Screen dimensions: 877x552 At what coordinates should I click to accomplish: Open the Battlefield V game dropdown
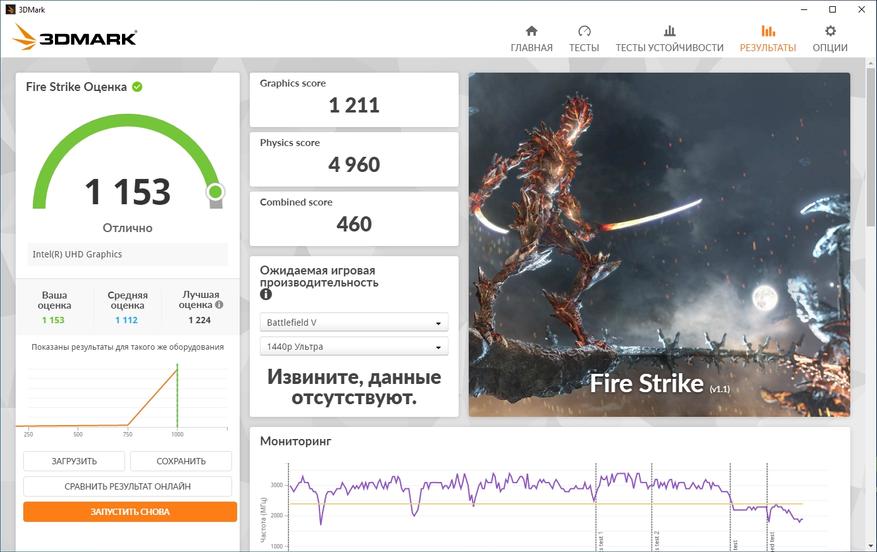(354, 323)
